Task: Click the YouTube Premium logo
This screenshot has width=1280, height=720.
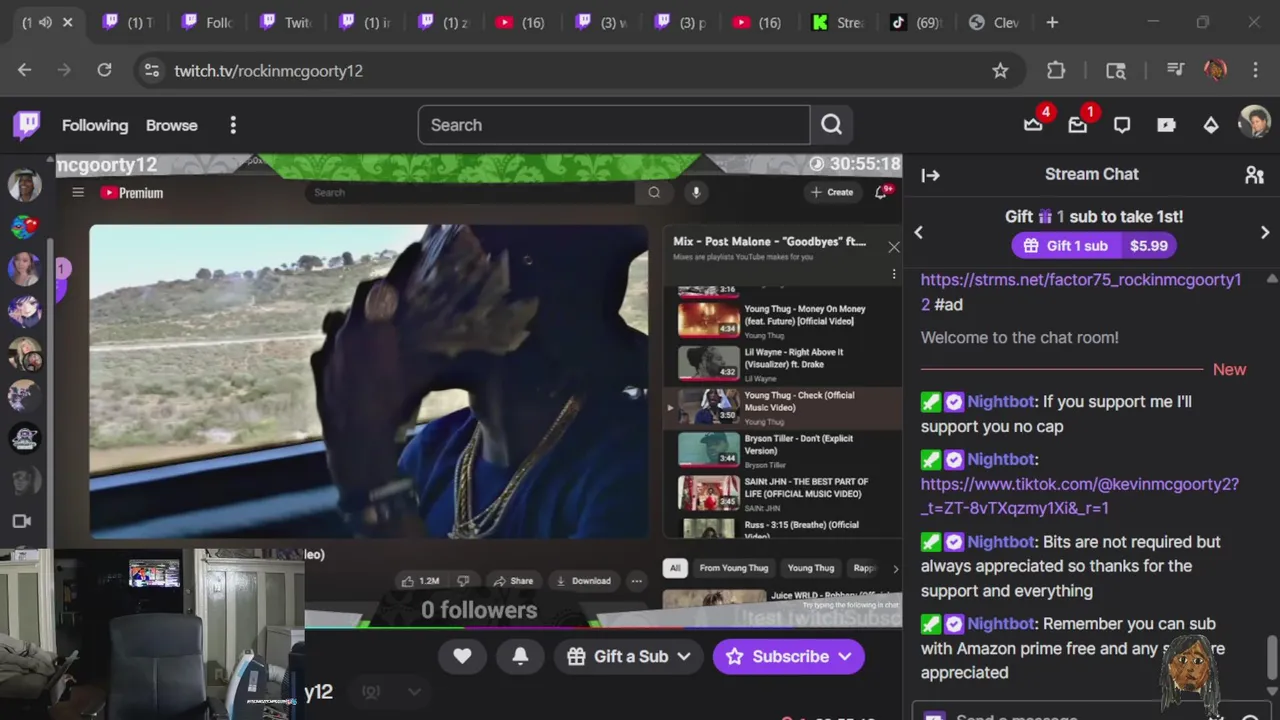Action: point(131,193)
